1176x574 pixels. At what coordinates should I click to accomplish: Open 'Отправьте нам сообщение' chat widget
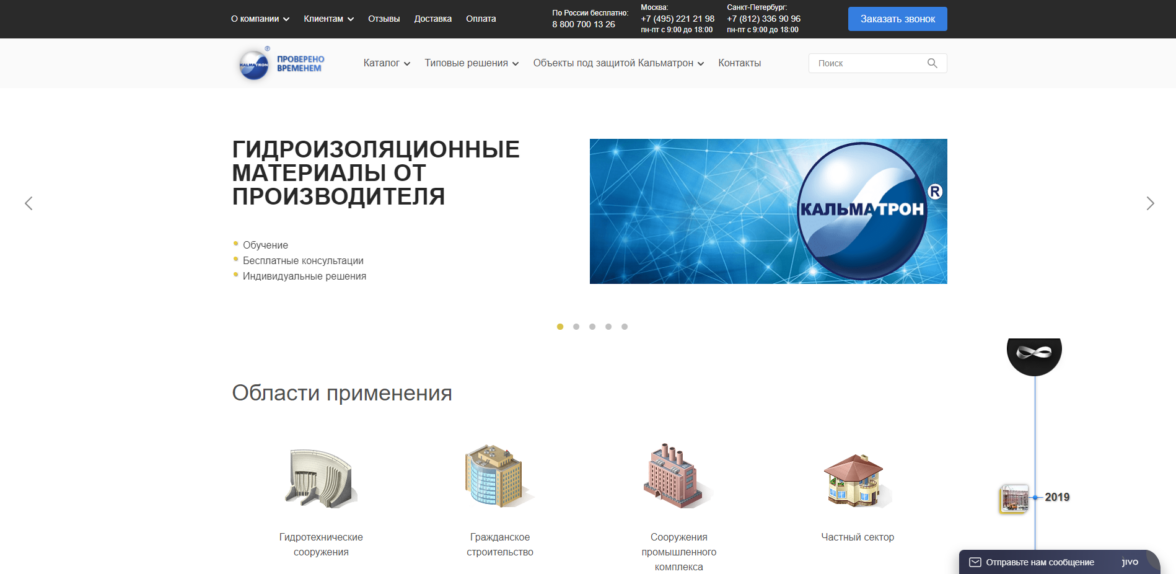tap(1060, 562)
